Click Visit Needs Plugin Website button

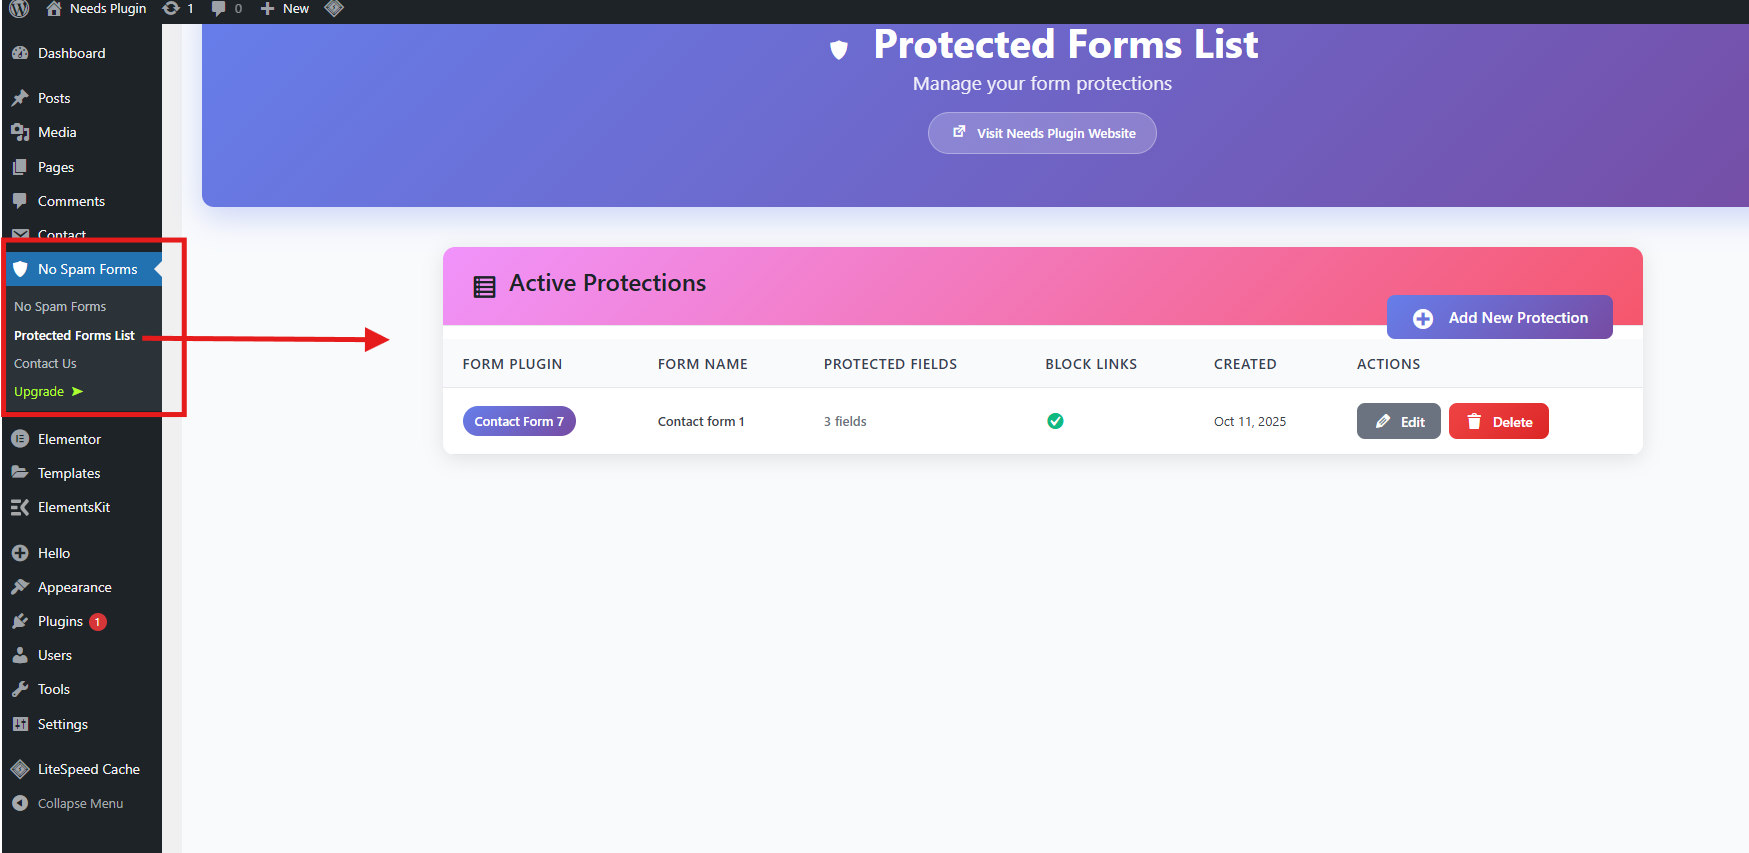[x=1042, y=133]
